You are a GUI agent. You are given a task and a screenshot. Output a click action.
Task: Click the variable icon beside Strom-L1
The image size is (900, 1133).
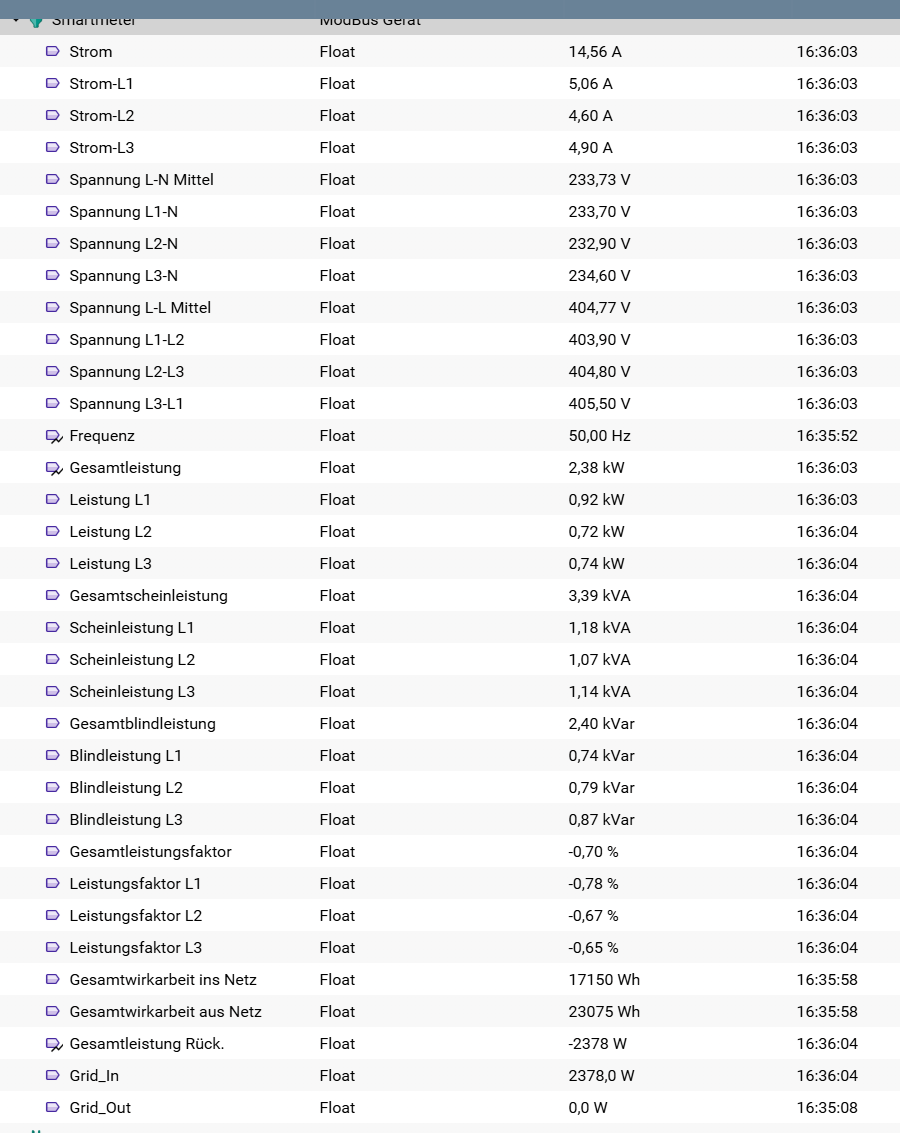pyautogui.click(x=53, y=84)
